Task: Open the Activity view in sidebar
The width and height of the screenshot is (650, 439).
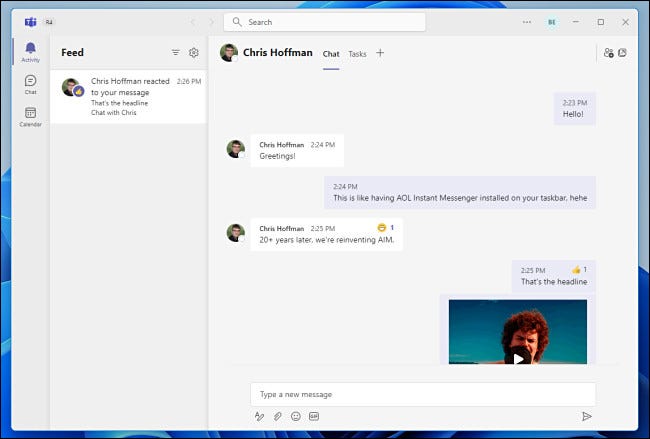Action: coord(30,51)
